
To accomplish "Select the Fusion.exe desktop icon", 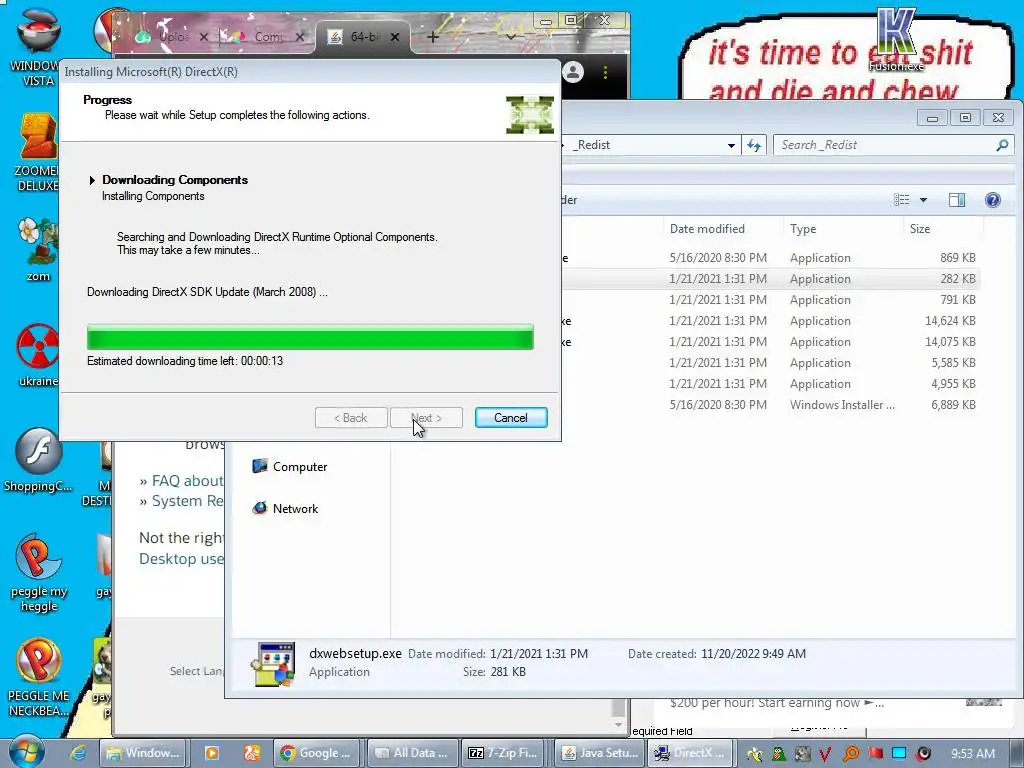I will (x=896, y=39).
